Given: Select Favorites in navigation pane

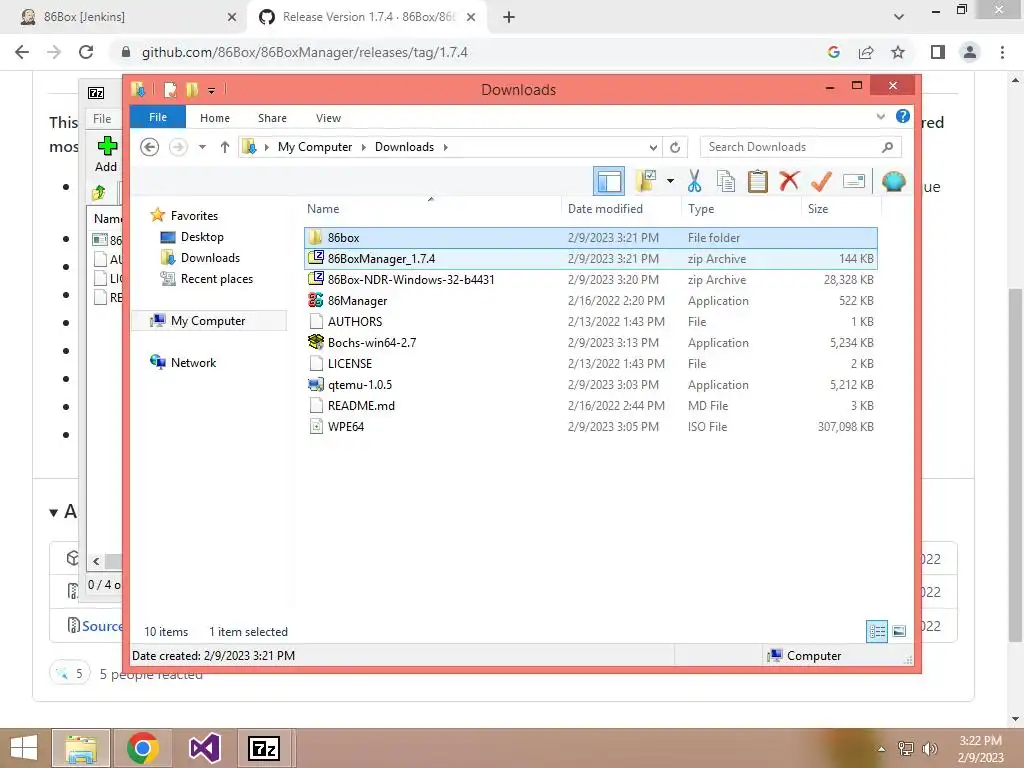Looking at the screenshot, I should [194, 216].
